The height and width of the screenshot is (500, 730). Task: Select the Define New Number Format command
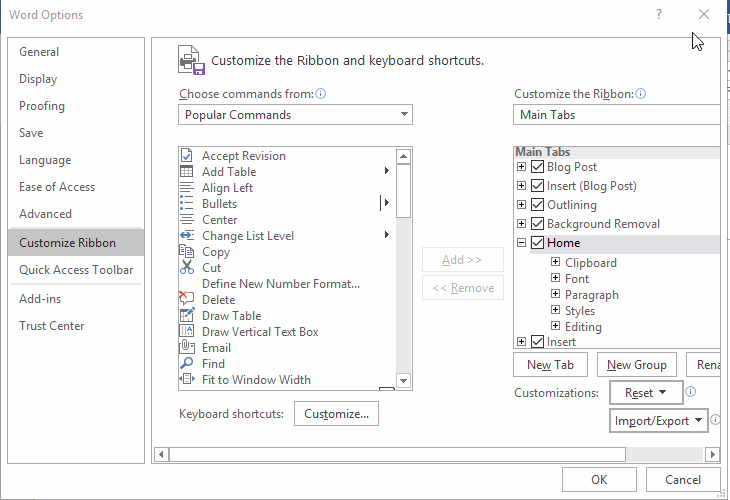click(287, 284)
